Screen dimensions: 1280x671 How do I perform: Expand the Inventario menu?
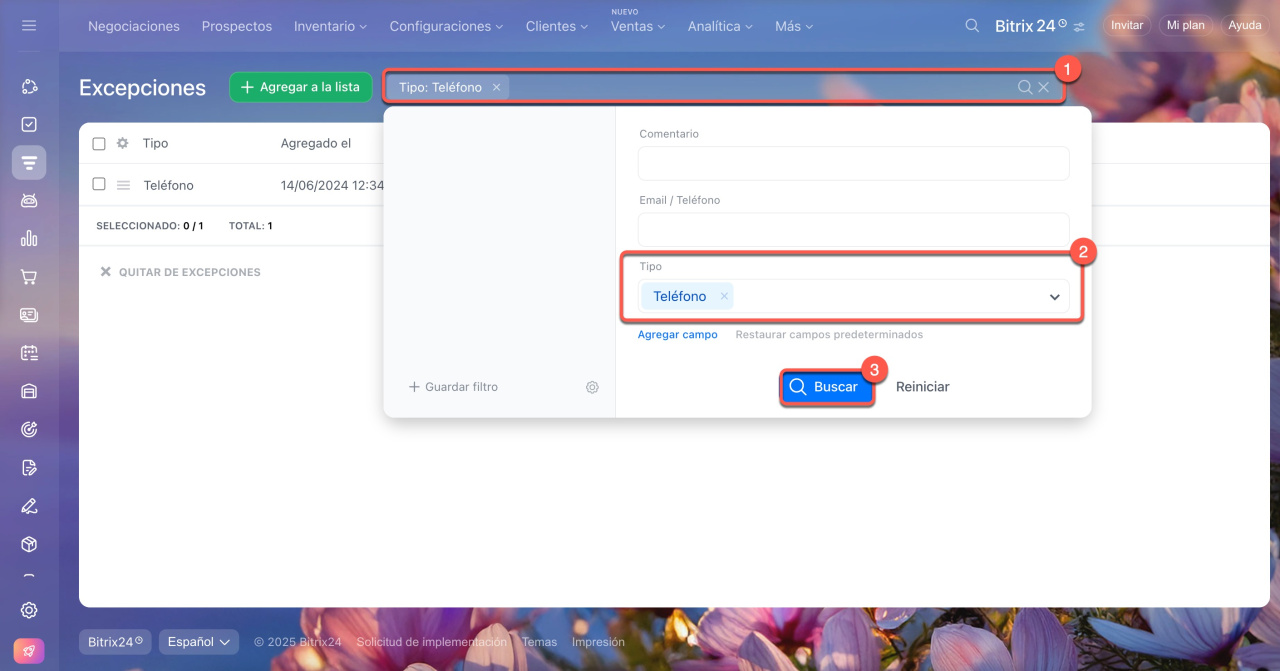[330, 26]
